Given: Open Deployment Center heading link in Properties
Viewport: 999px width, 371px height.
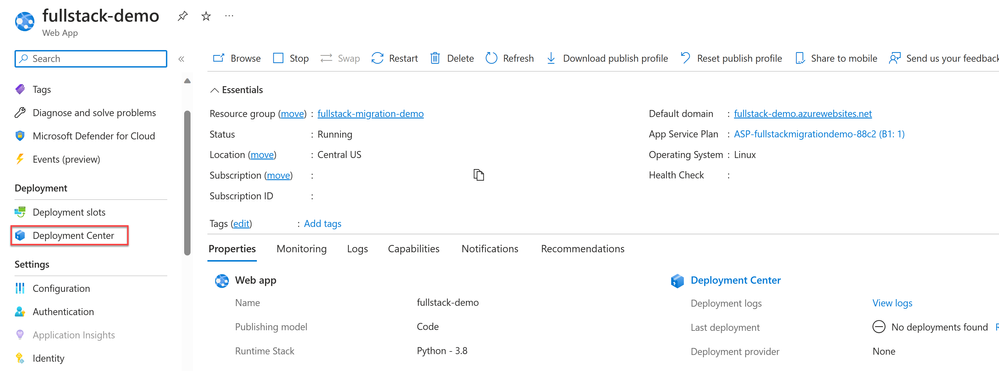Looking at the screenshot, I should (736, 280).
